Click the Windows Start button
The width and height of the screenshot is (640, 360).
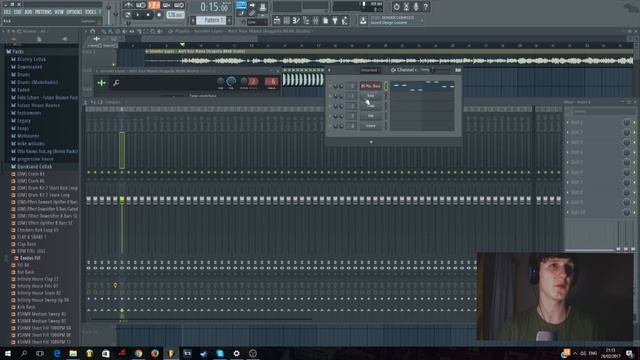tap(8, 353)
